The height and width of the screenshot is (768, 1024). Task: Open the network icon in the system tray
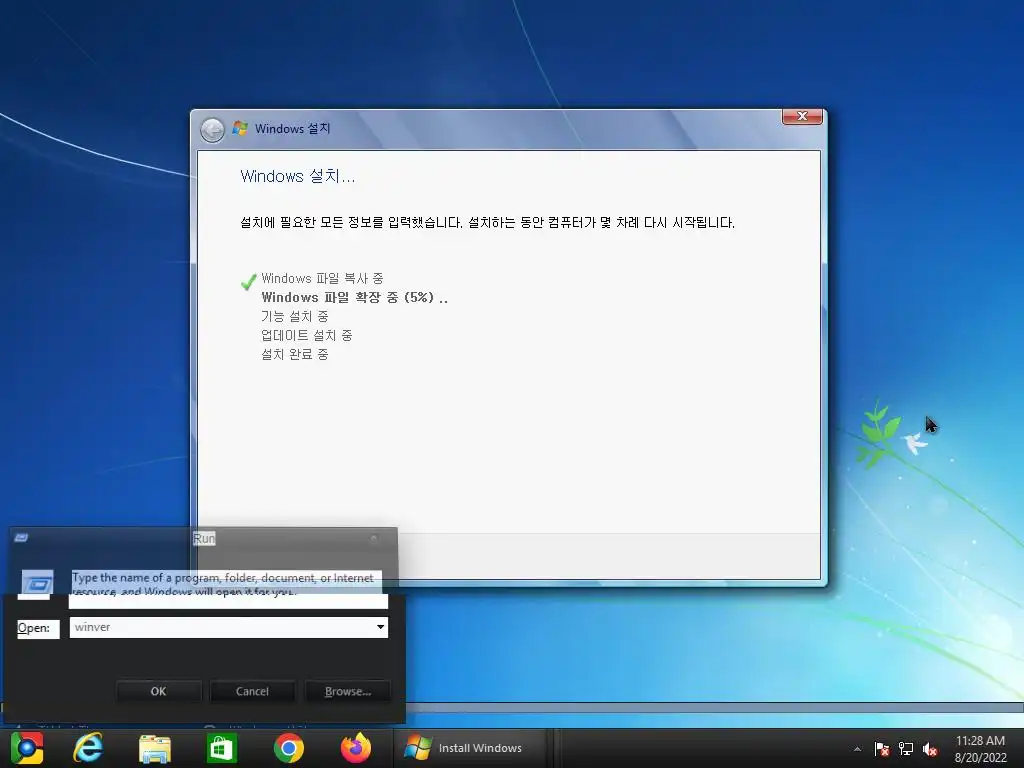[x=906, y=749]
